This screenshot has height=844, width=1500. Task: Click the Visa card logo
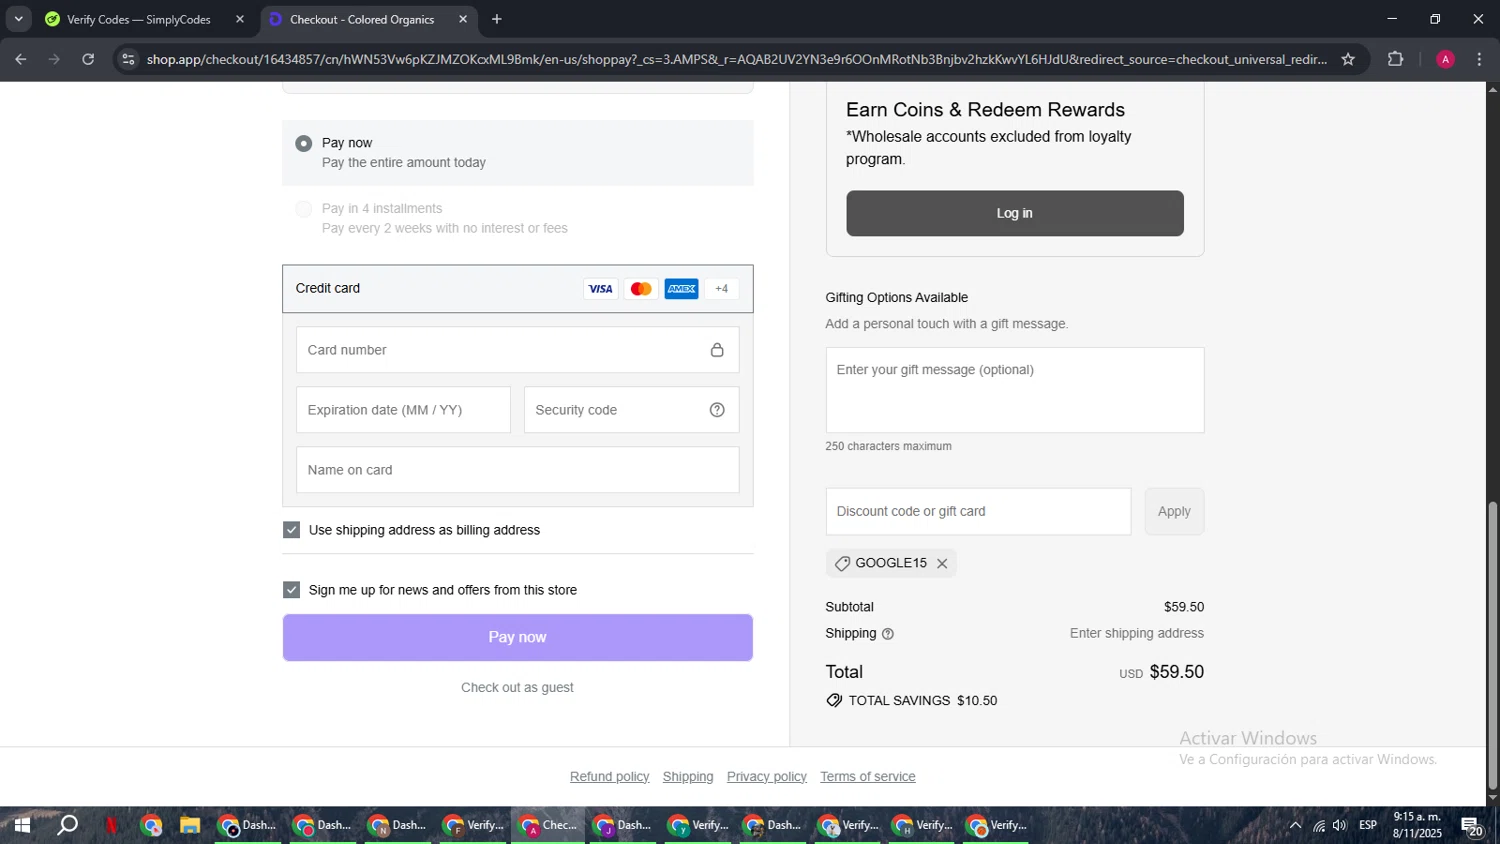600,289
